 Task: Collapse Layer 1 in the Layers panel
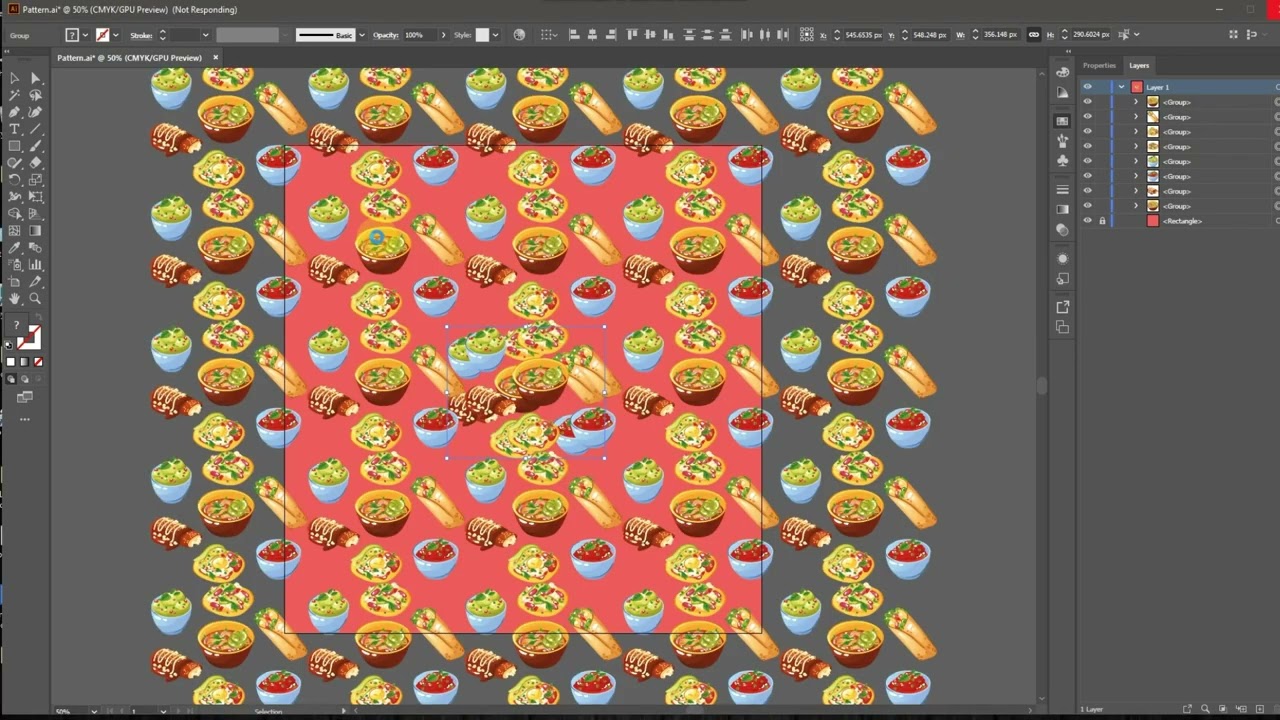pyautogui.click(x=1121, y=86)
